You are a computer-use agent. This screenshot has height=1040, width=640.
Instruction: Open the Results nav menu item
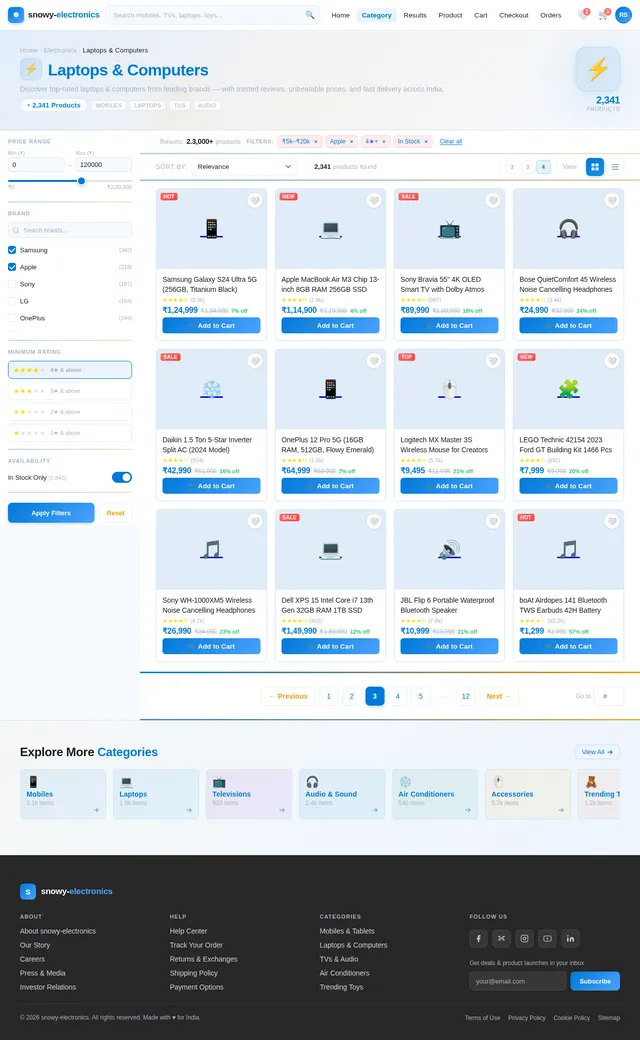pos(415,15)
